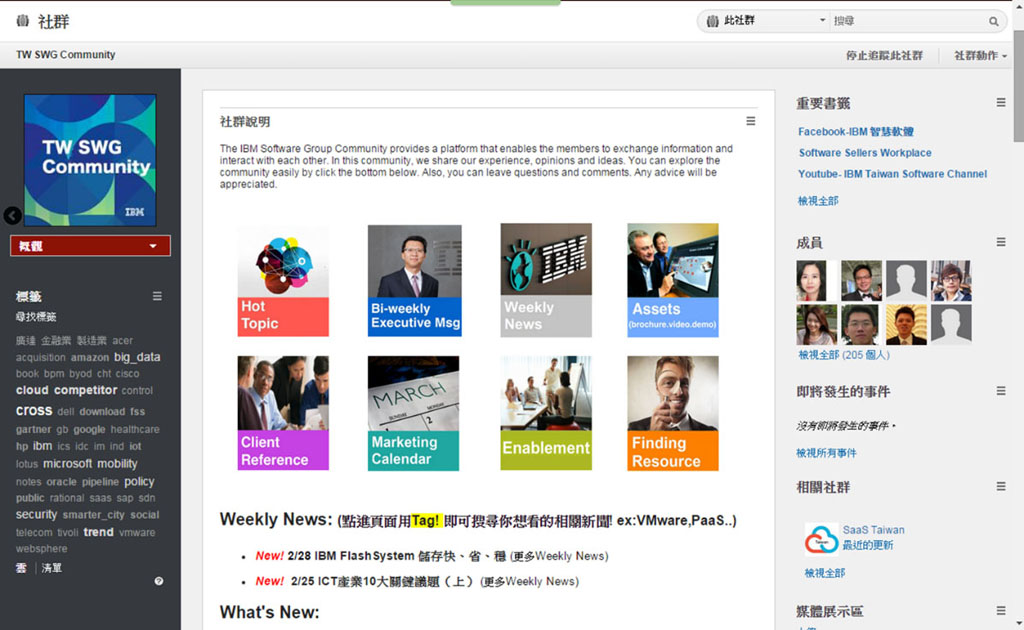Open the 概觀 red navigation dropdown
This screenshot has width=1024, height=630.
tap(90, 246)
